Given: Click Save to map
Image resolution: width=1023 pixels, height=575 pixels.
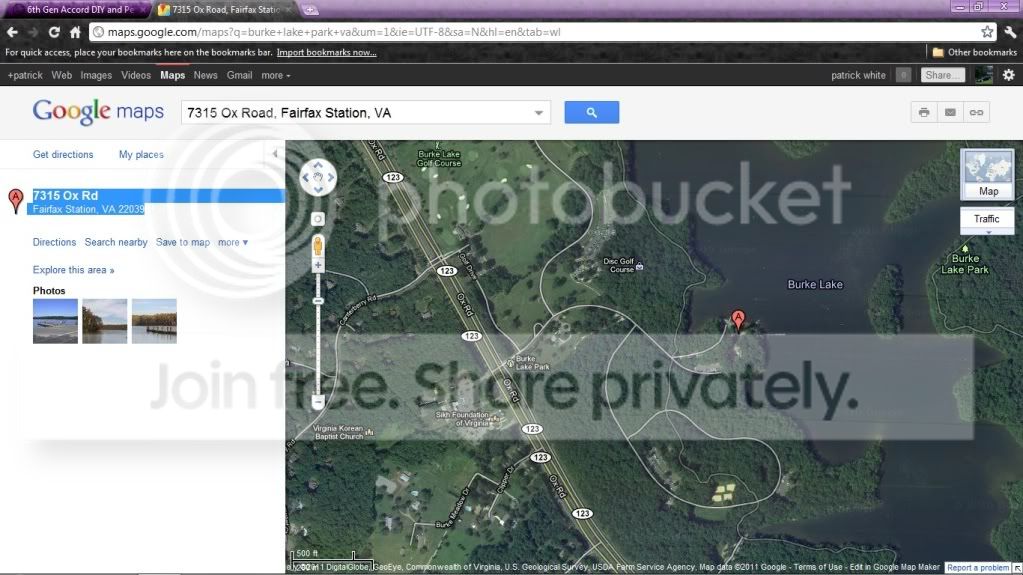Looking at the screenshot, I should 183,242.
